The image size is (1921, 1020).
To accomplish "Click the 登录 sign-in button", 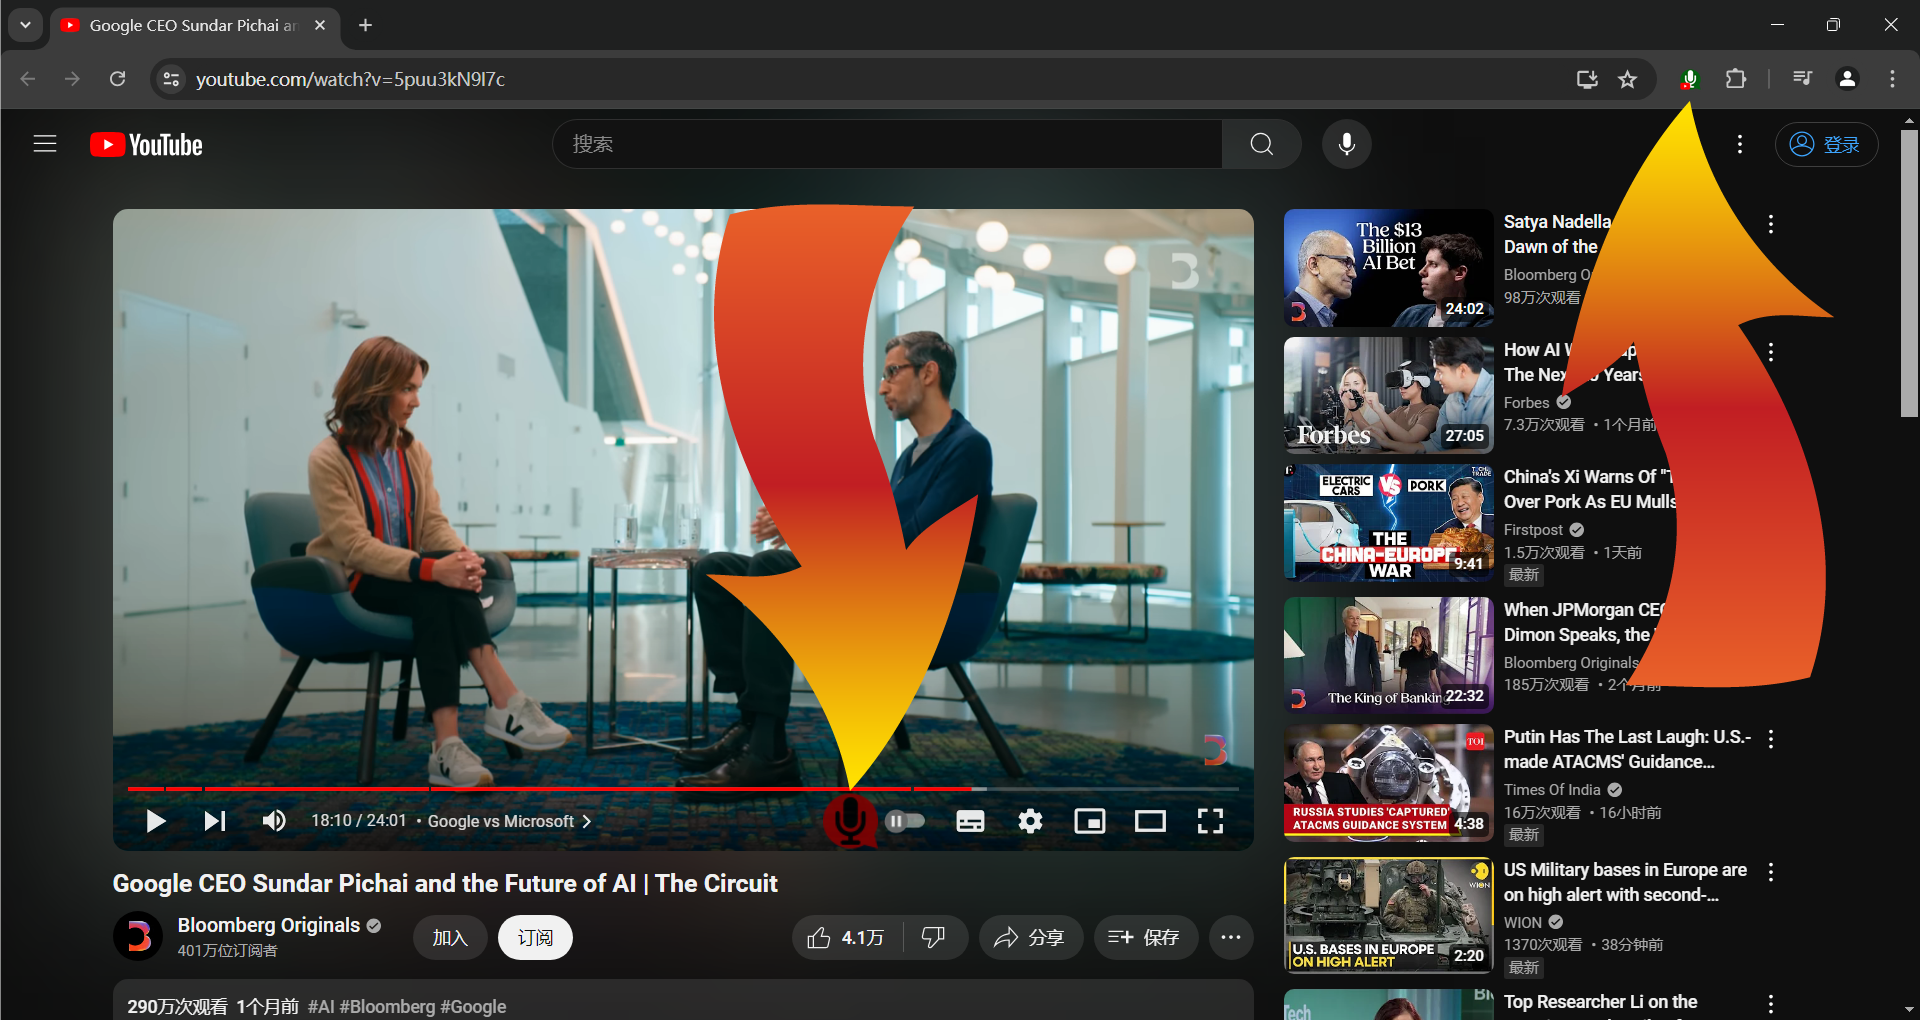I will [1826, 144].
